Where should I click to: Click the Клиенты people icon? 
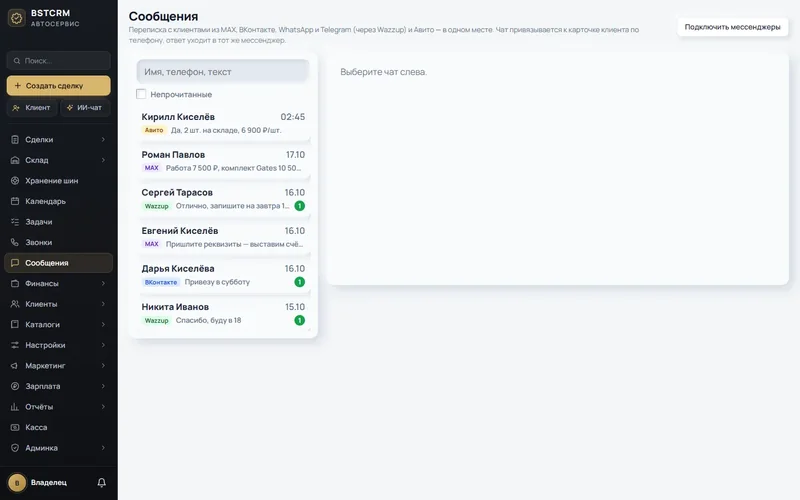pyautogui.click(x=15, y=304)
